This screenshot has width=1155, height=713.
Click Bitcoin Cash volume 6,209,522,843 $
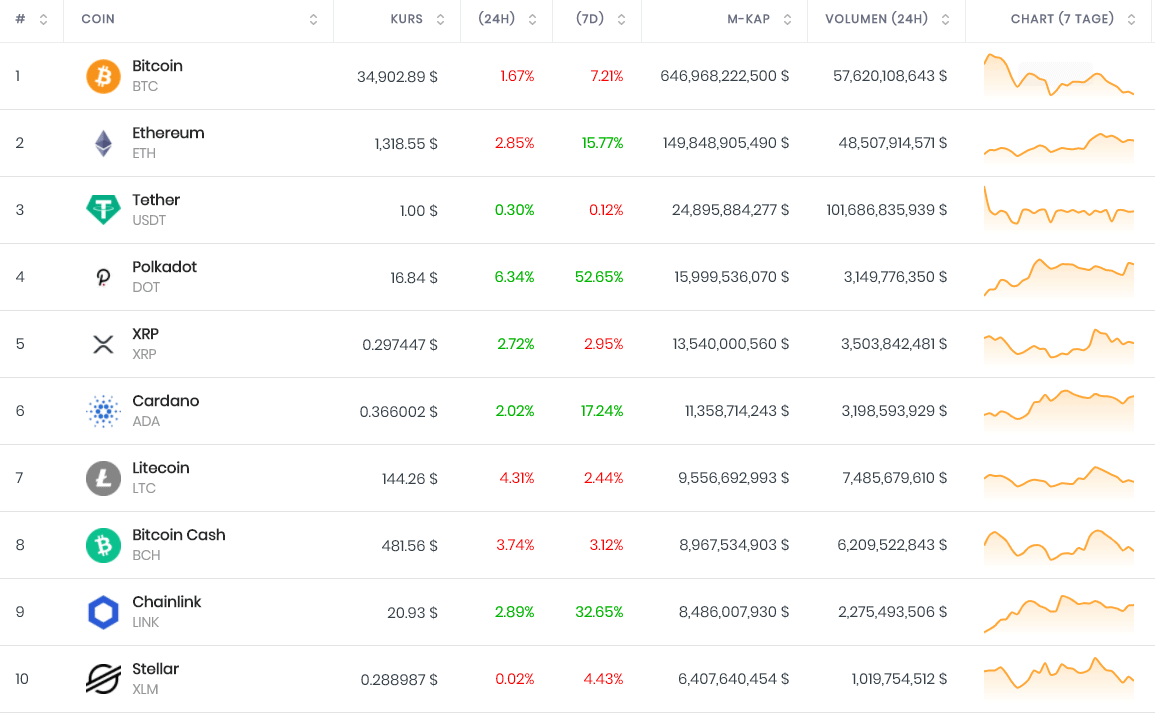(x=892, y=545)
